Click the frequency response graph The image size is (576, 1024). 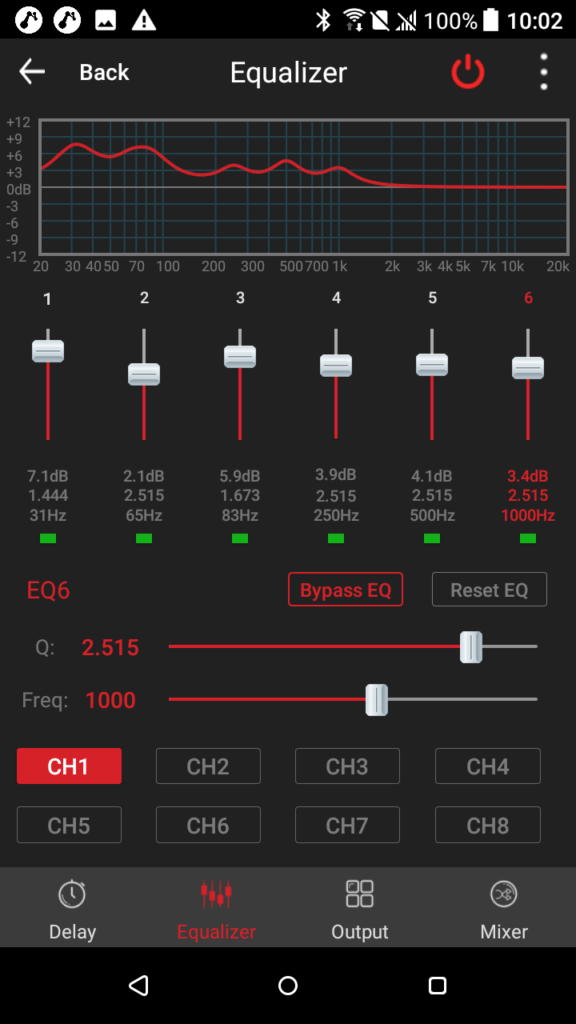pyautogui.click(x=304, y=187)
